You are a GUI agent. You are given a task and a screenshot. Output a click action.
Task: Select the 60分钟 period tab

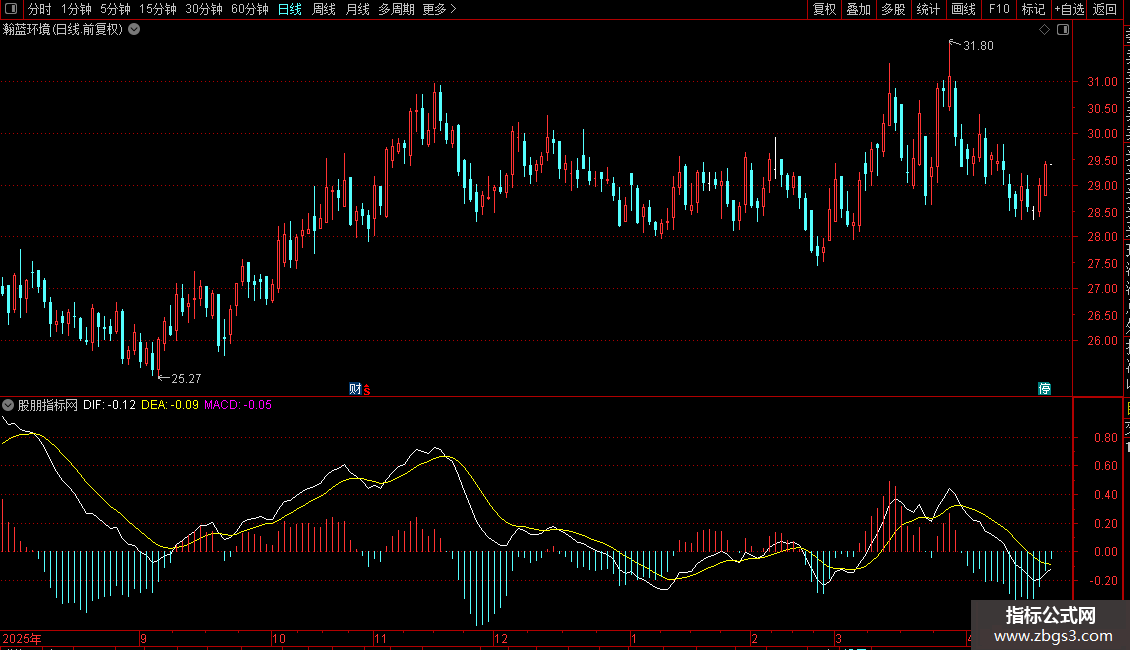coord(249,9)
